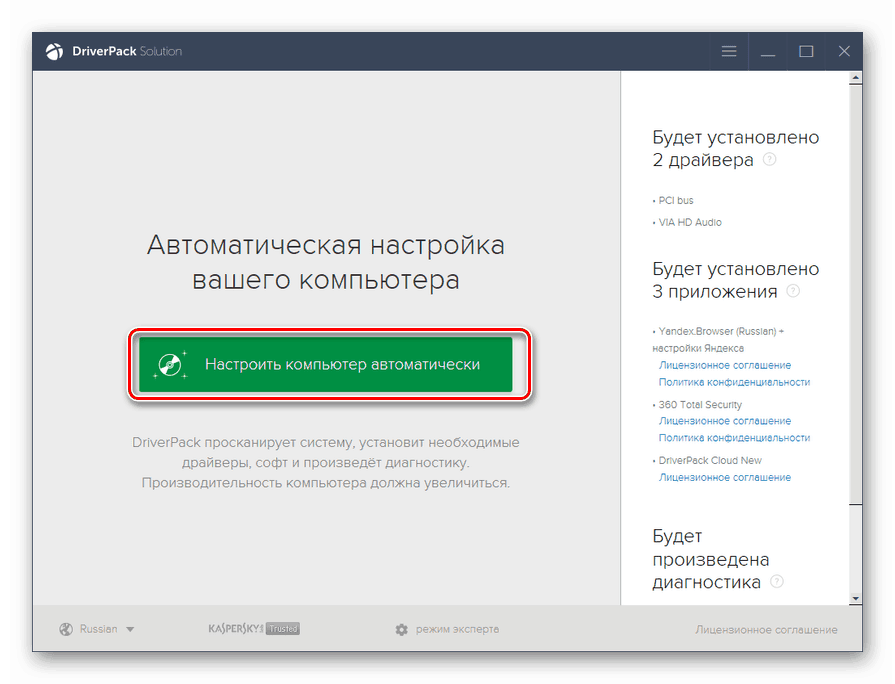Open footer 'Лицензионное соглашение' link
895x684 pixels.
pyautogui.click(x=766, y=630)
